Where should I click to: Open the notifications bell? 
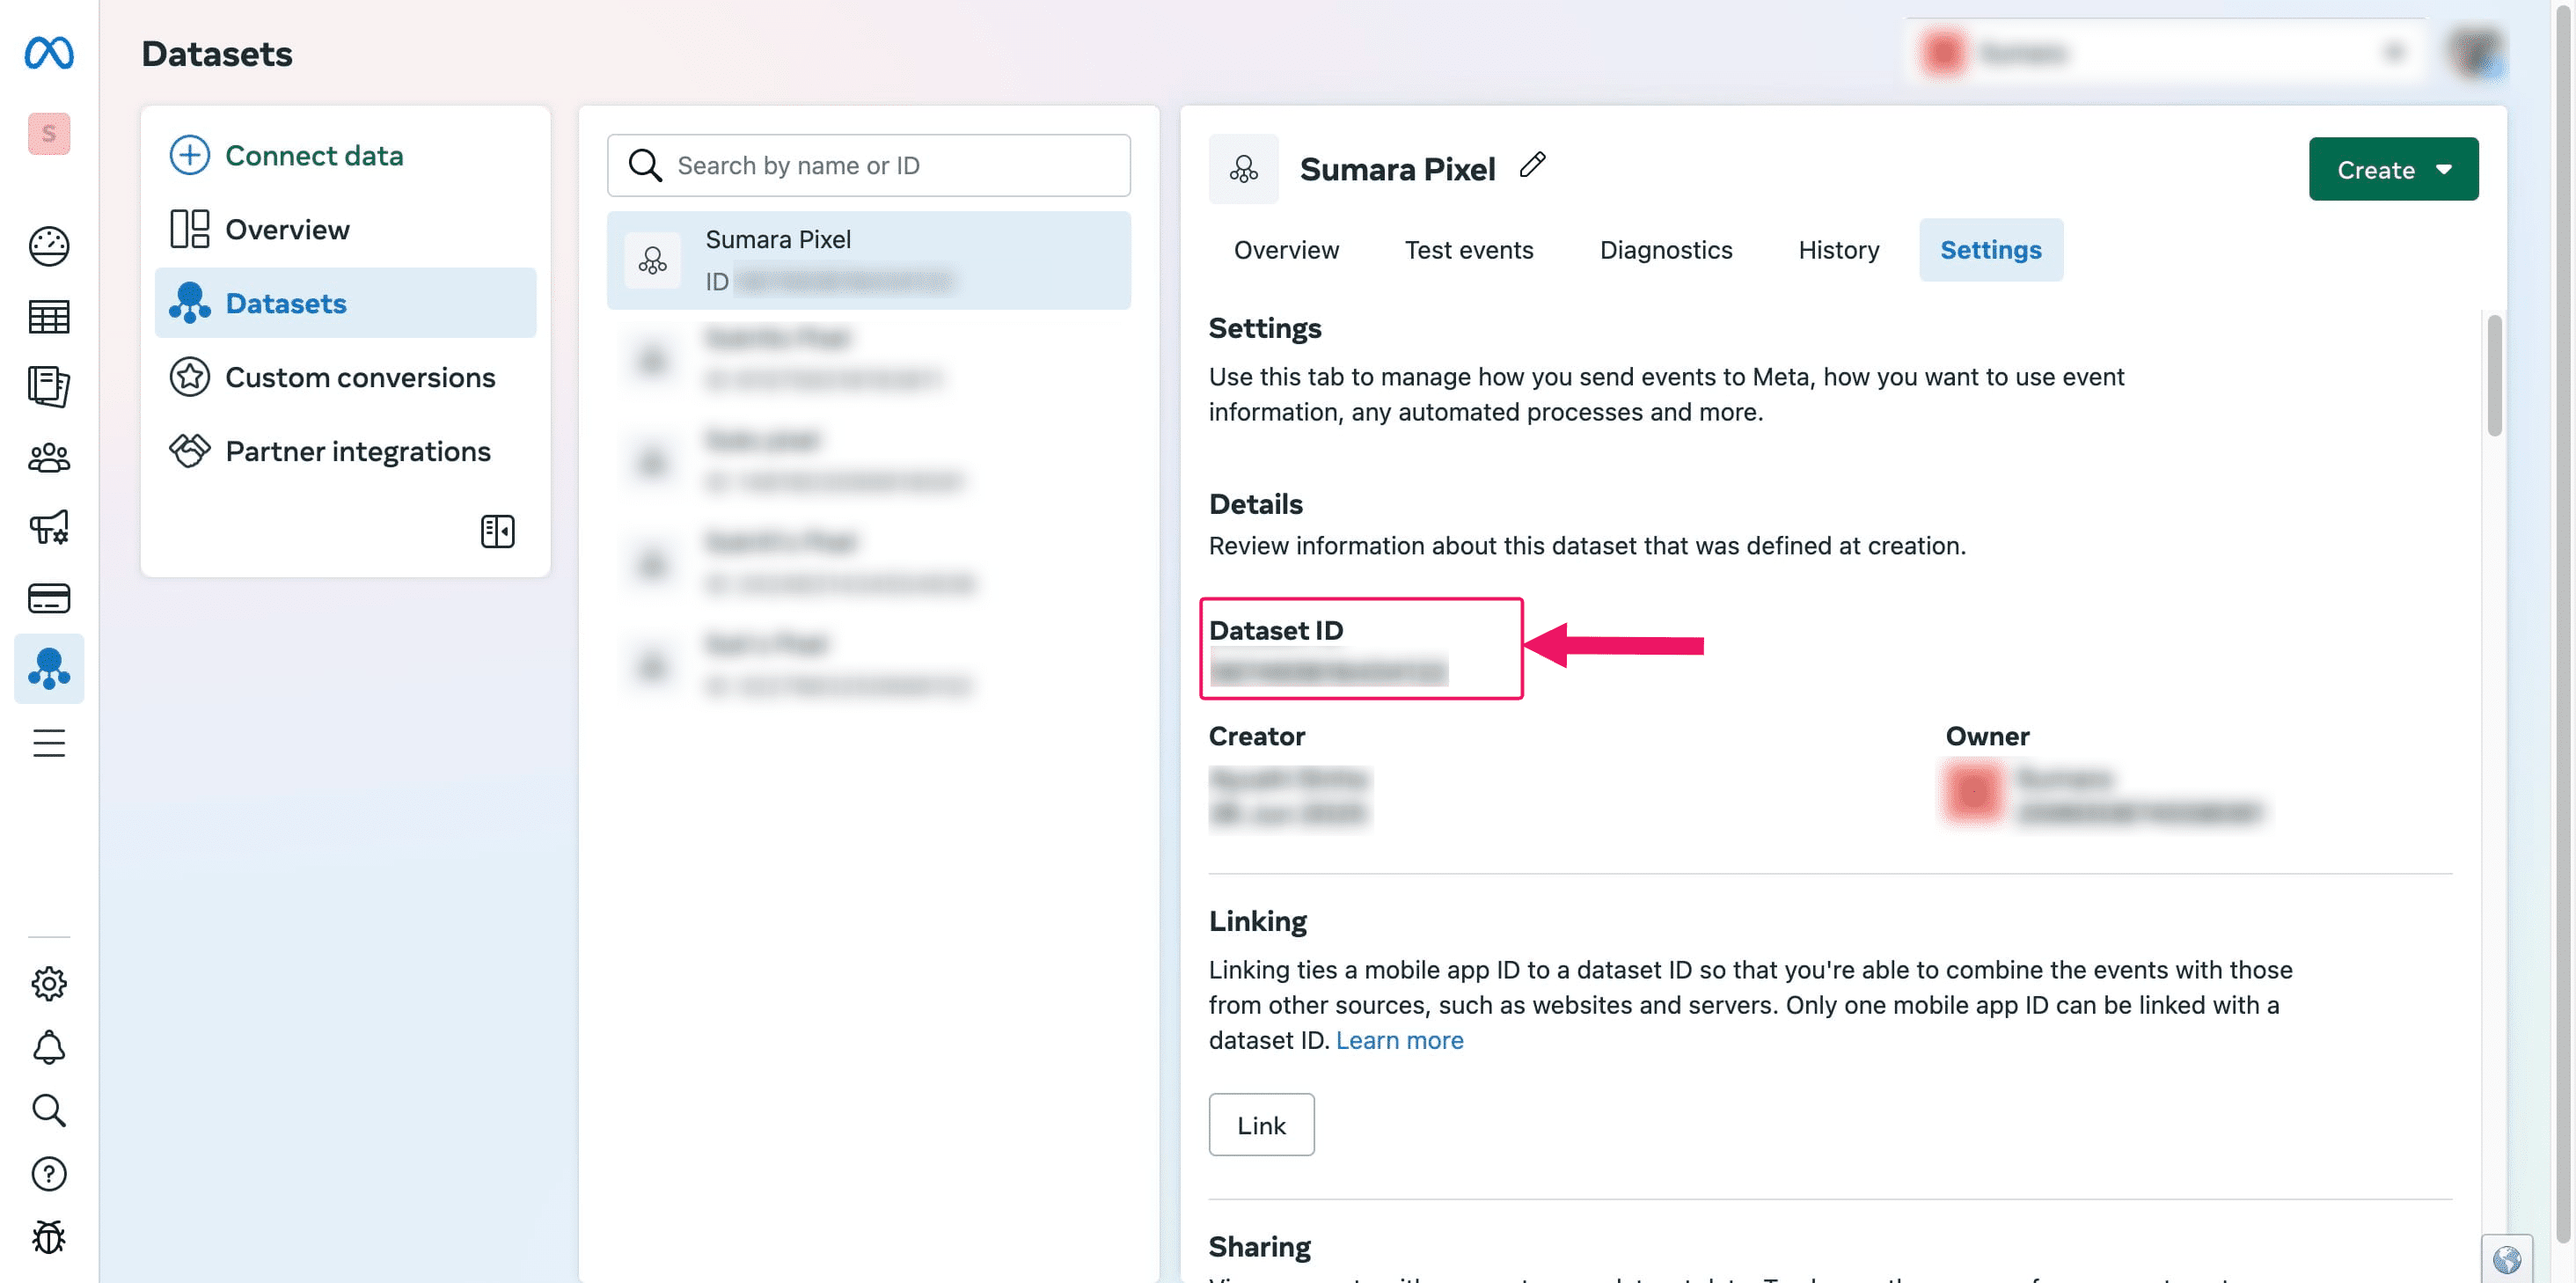pyautogui.click(x=48, y=1047)
